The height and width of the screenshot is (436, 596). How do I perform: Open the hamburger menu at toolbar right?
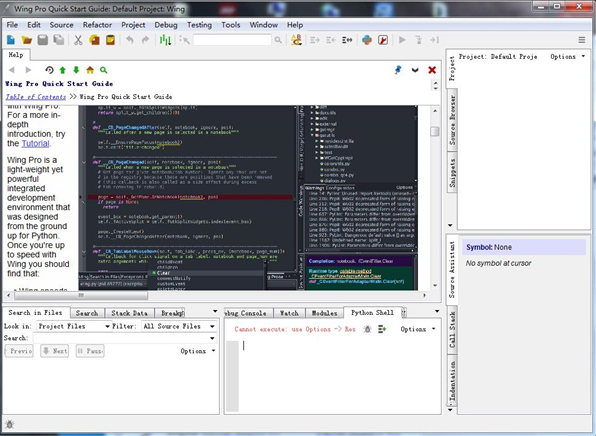coord(582,40)
